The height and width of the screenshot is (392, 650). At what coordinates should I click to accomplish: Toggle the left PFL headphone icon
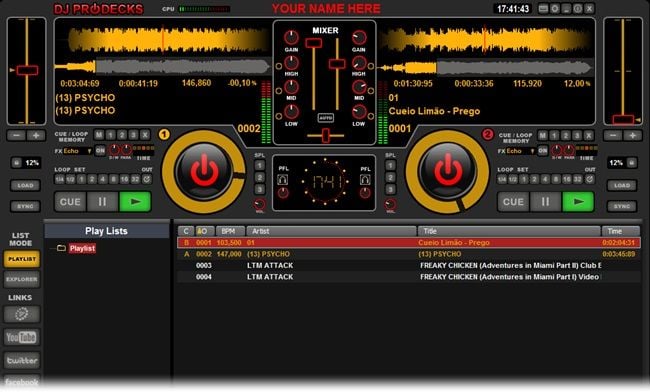pos(282,179)
